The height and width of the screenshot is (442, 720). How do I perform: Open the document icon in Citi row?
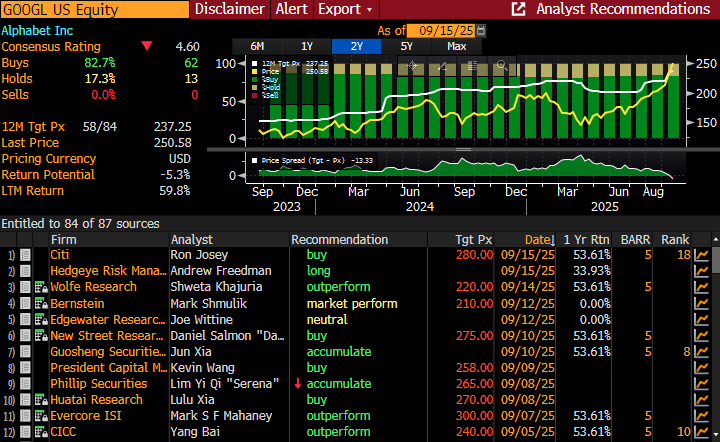tap(25, 255)
